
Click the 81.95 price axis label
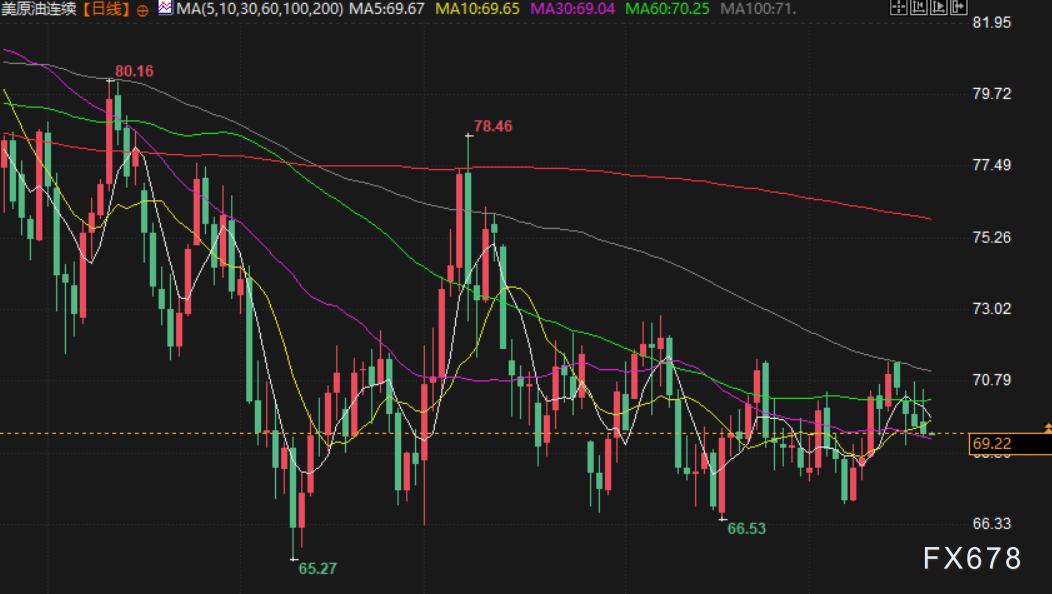992,22
